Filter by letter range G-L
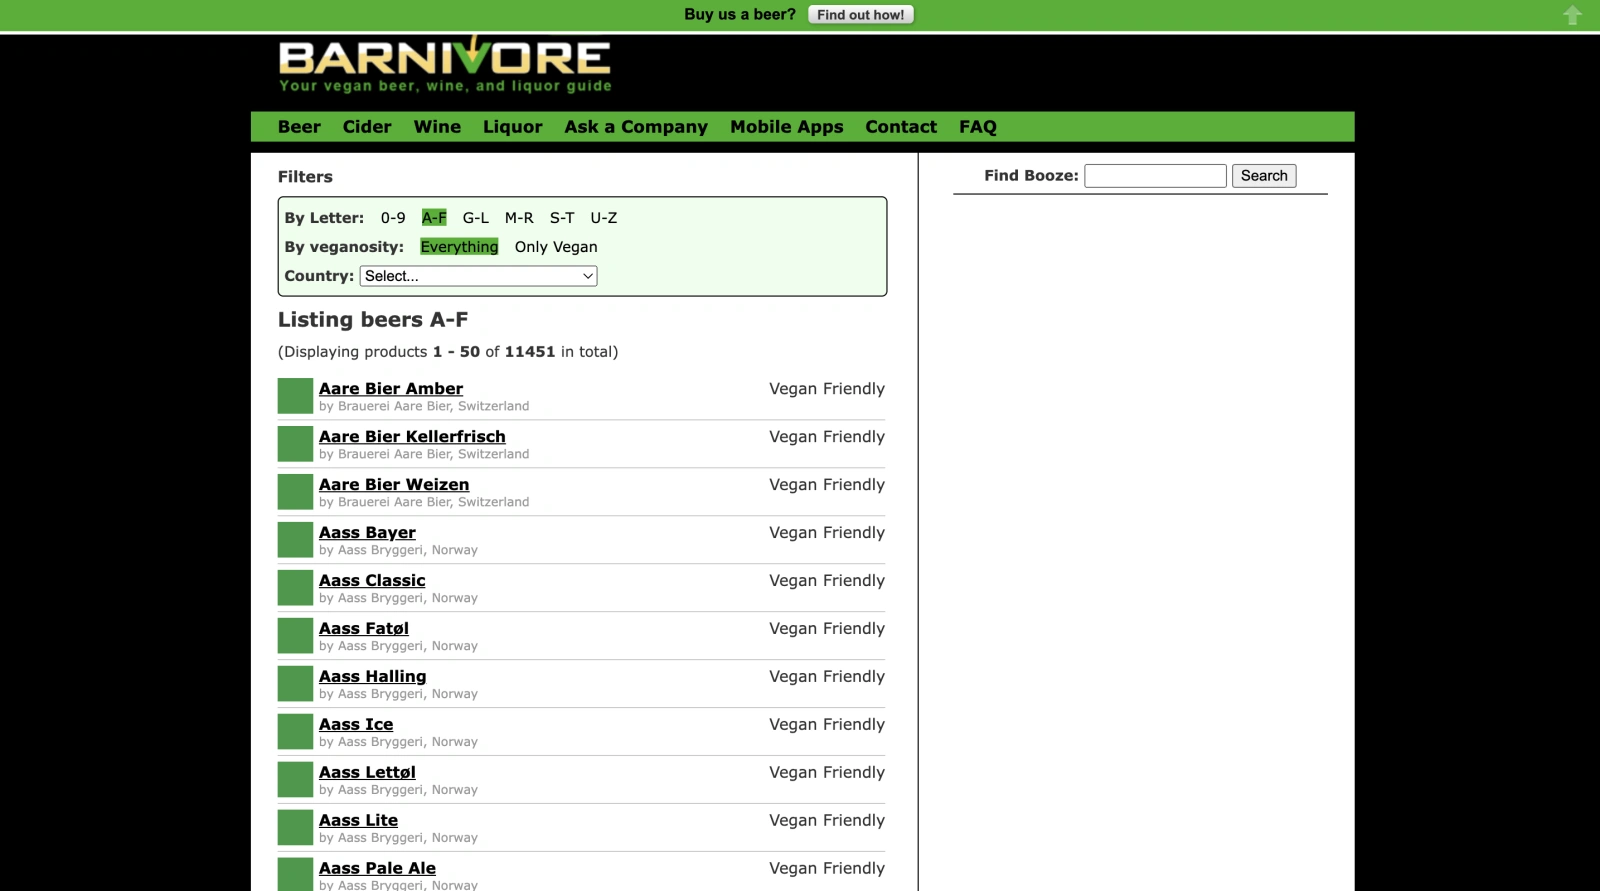This screenshot has height=891, width=1600. [x=475, y=218]
